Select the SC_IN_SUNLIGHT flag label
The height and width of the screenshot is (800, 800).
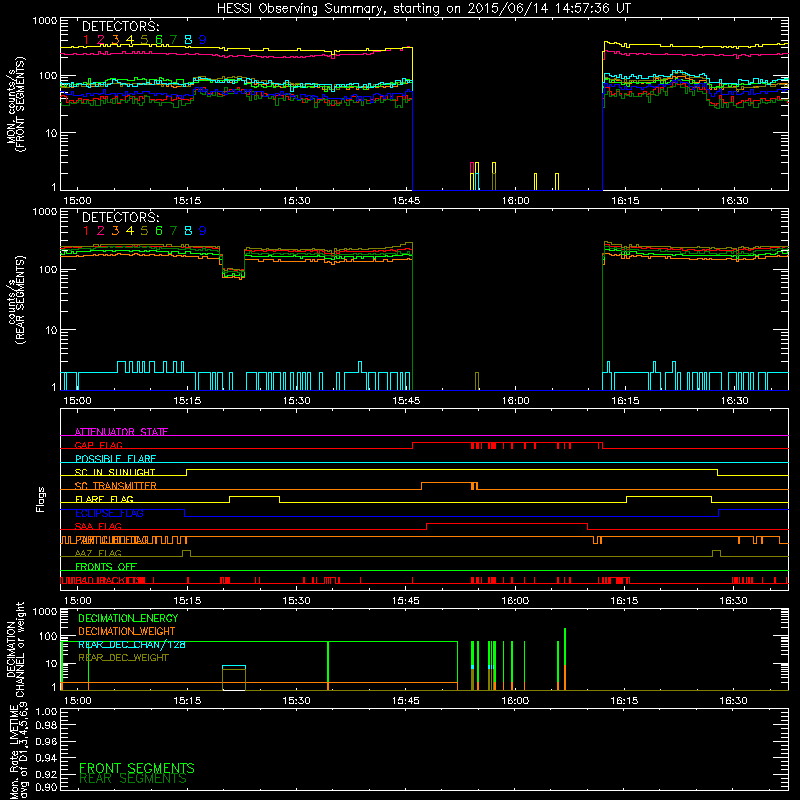point(115,472)
